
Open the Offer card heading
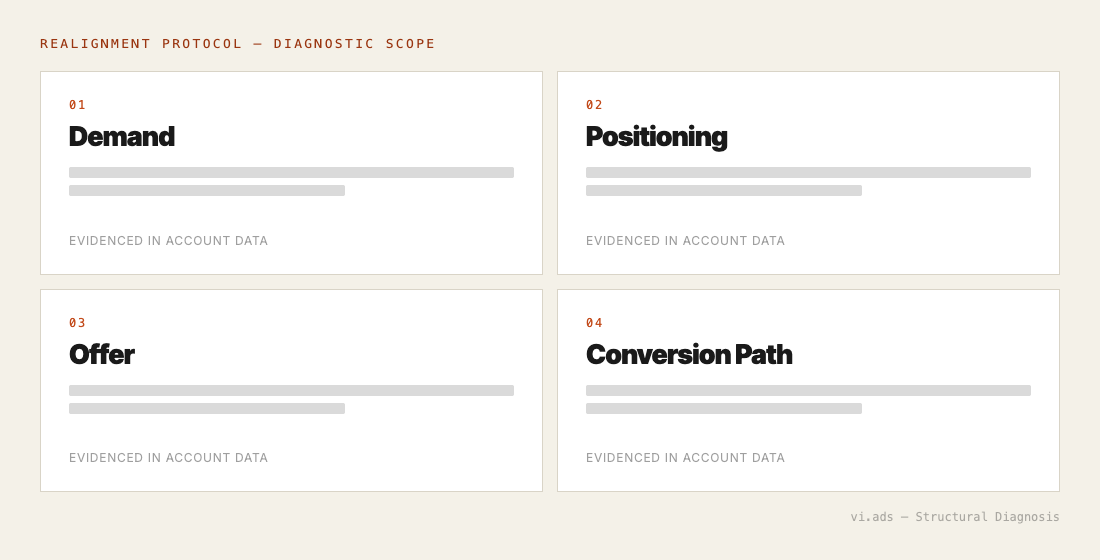click(101, 354)
